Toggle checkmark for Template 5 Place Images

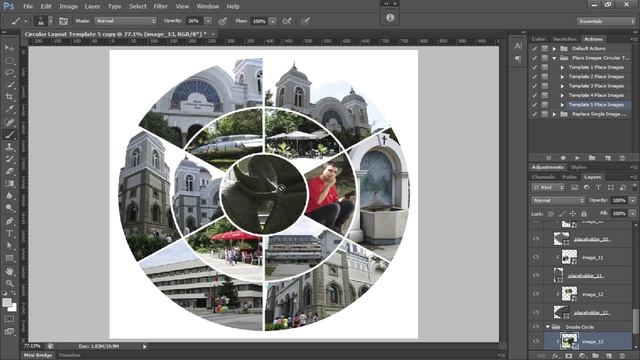(534, 105)
